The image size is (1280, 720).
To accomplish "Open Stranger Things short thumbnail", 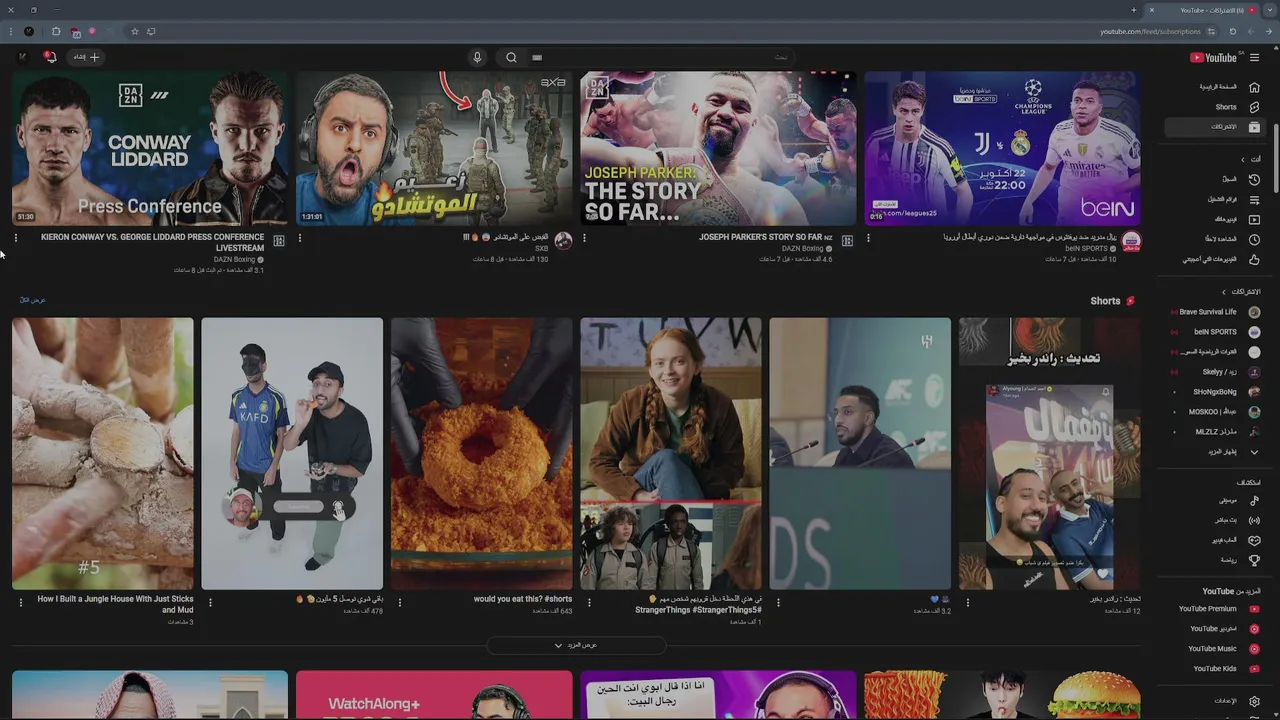I will [x=671, y=453].
